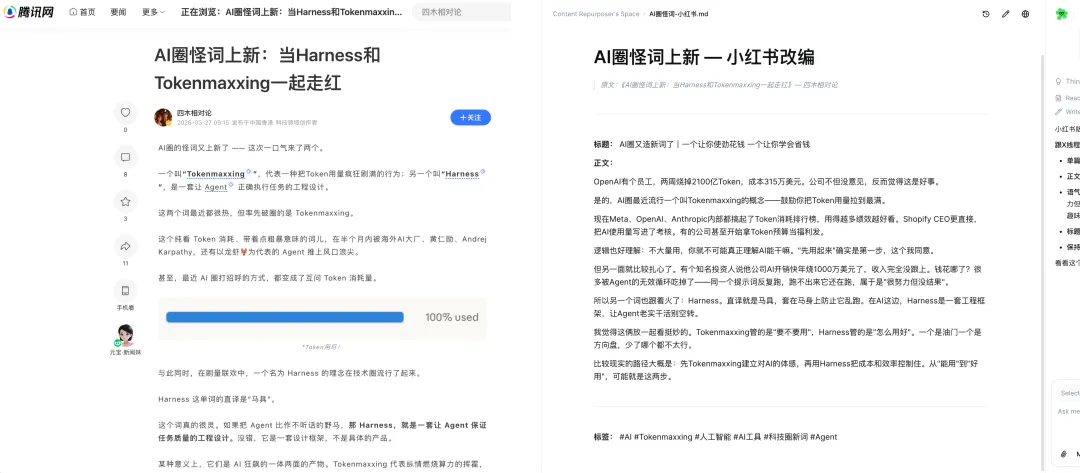Expand the 更多 dropdown menu
This screenshot has height=473, width=1080.
point(153,12)
